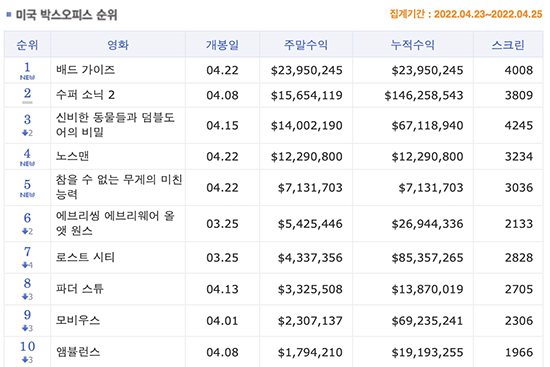
Task: Select the movie title 모비우스
Action: pyautogui.click(x=78, y=320)
